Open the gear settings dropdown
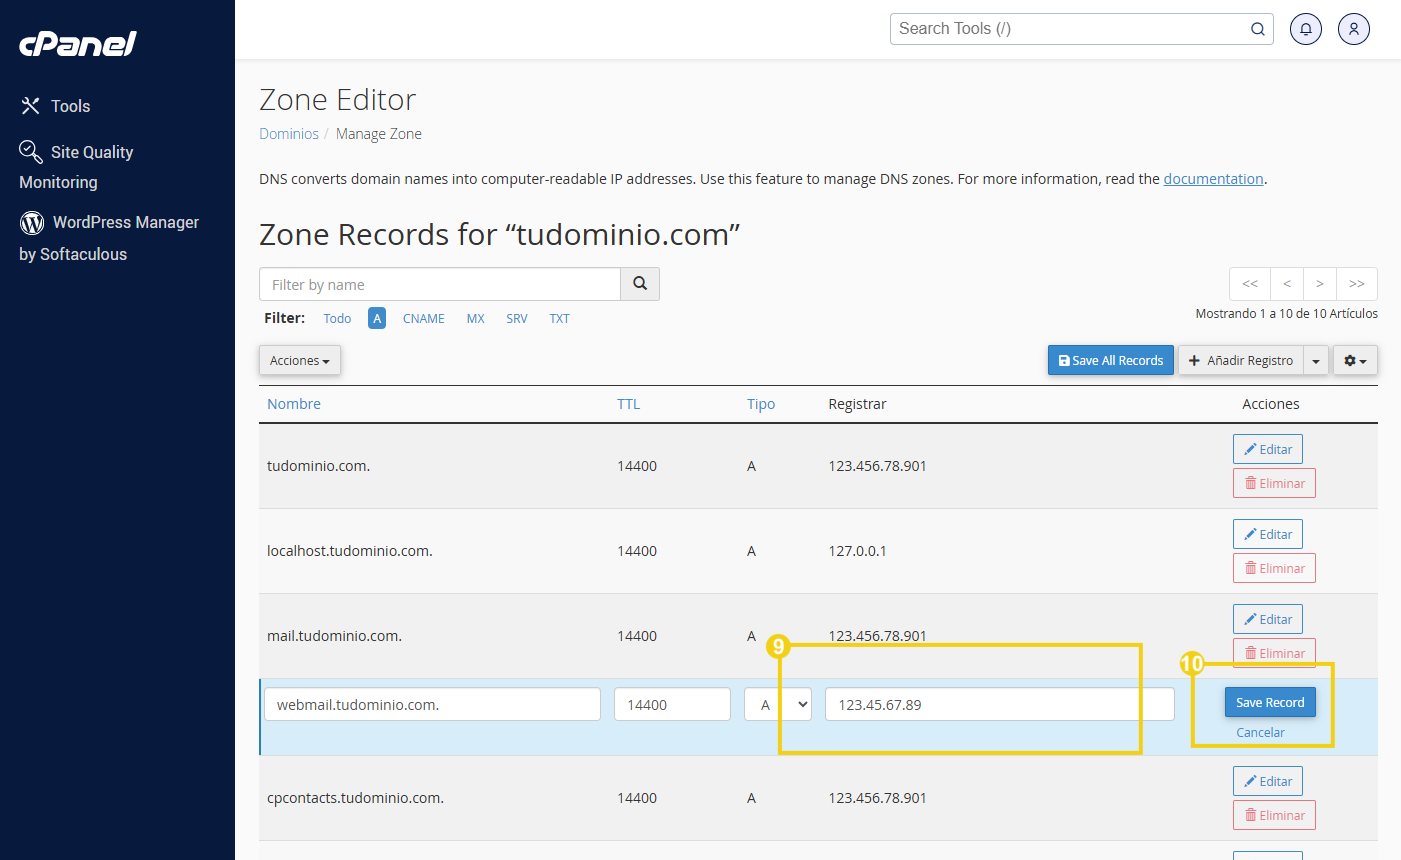The image size is (1401, 860). tap(1355, 360)
